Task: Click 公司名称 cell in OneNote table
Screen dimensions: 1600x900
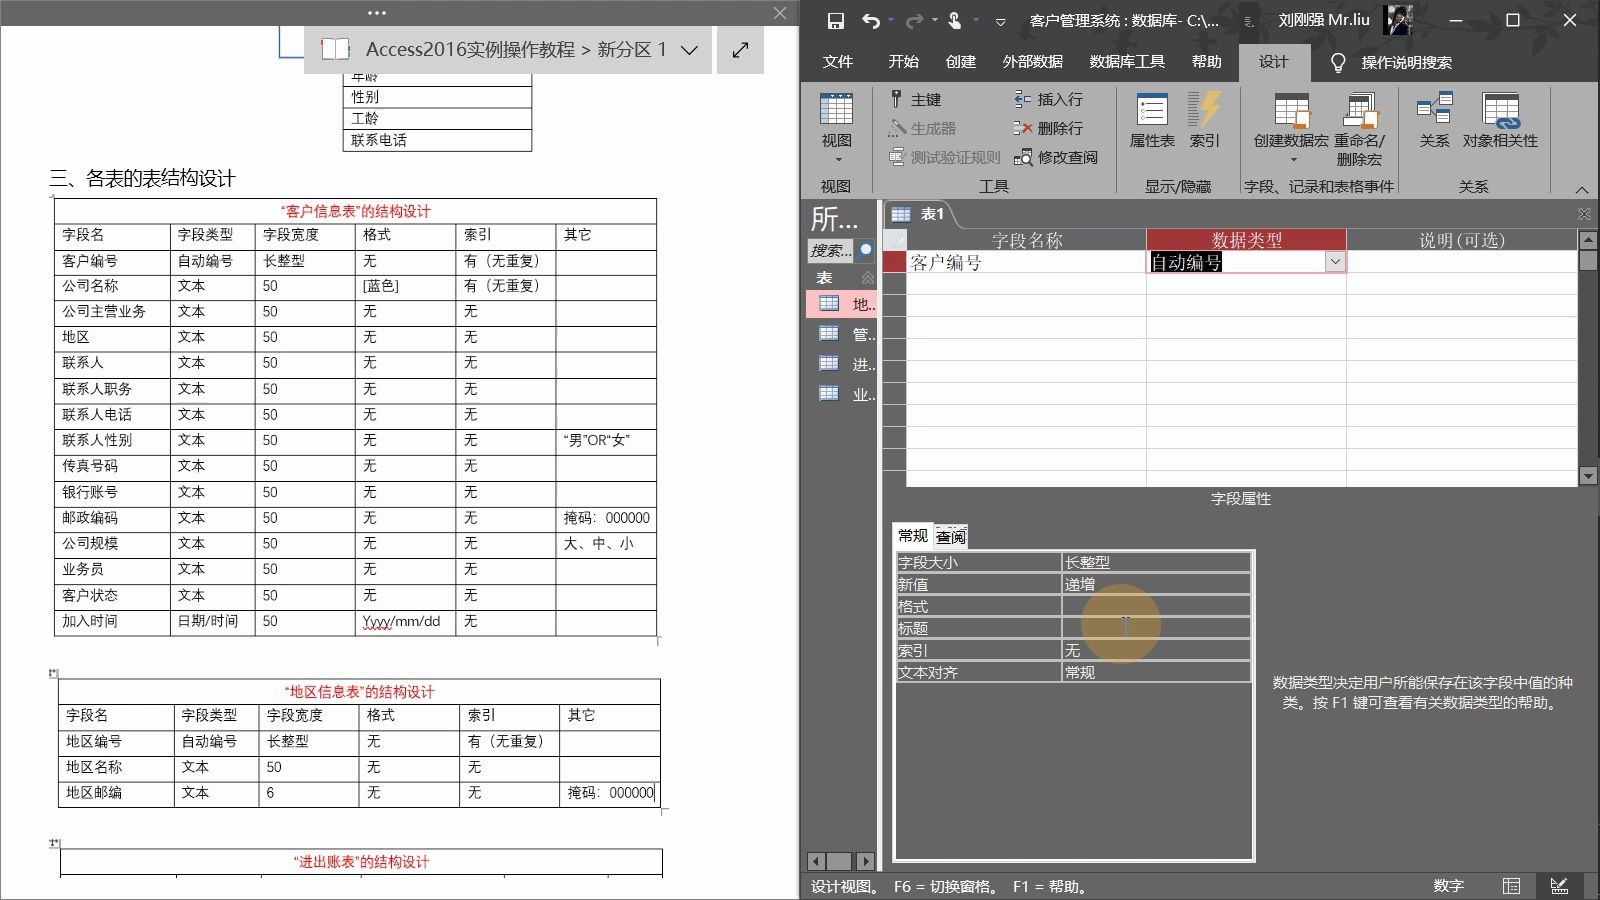Action: [x=112, y=286]
